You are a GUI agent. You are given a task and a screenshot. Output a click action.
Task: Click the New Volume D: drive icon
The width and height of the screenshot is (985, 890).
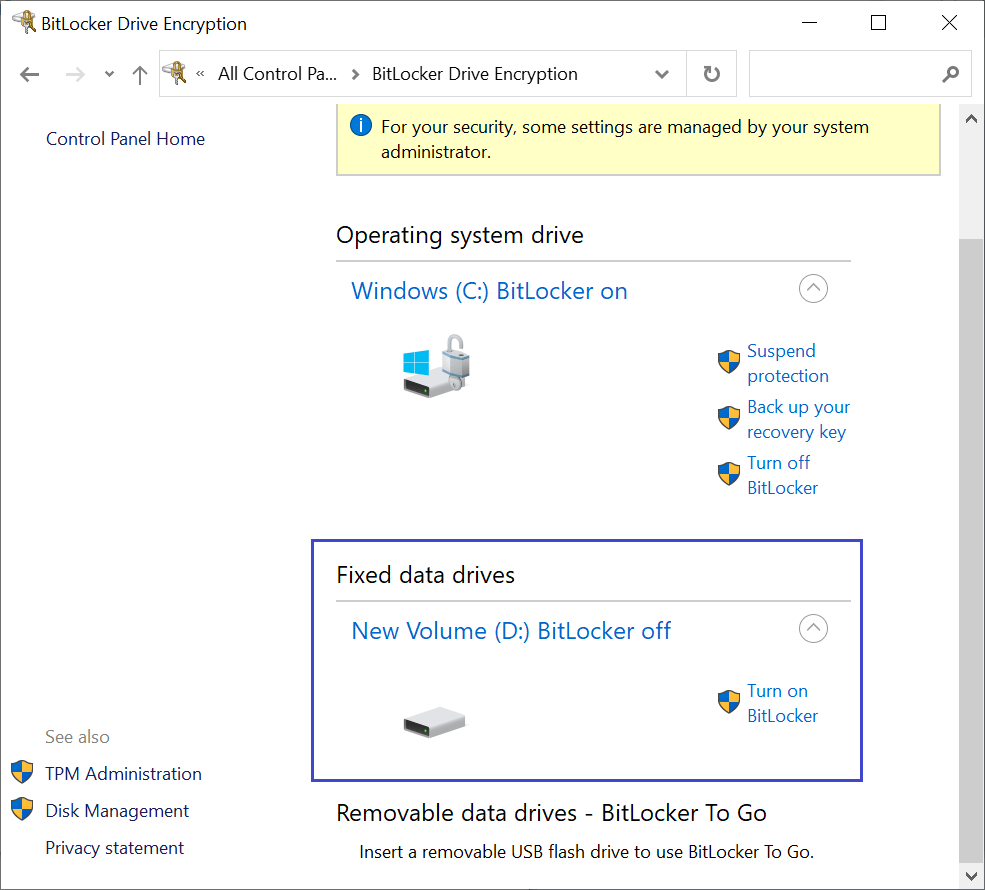435,722
